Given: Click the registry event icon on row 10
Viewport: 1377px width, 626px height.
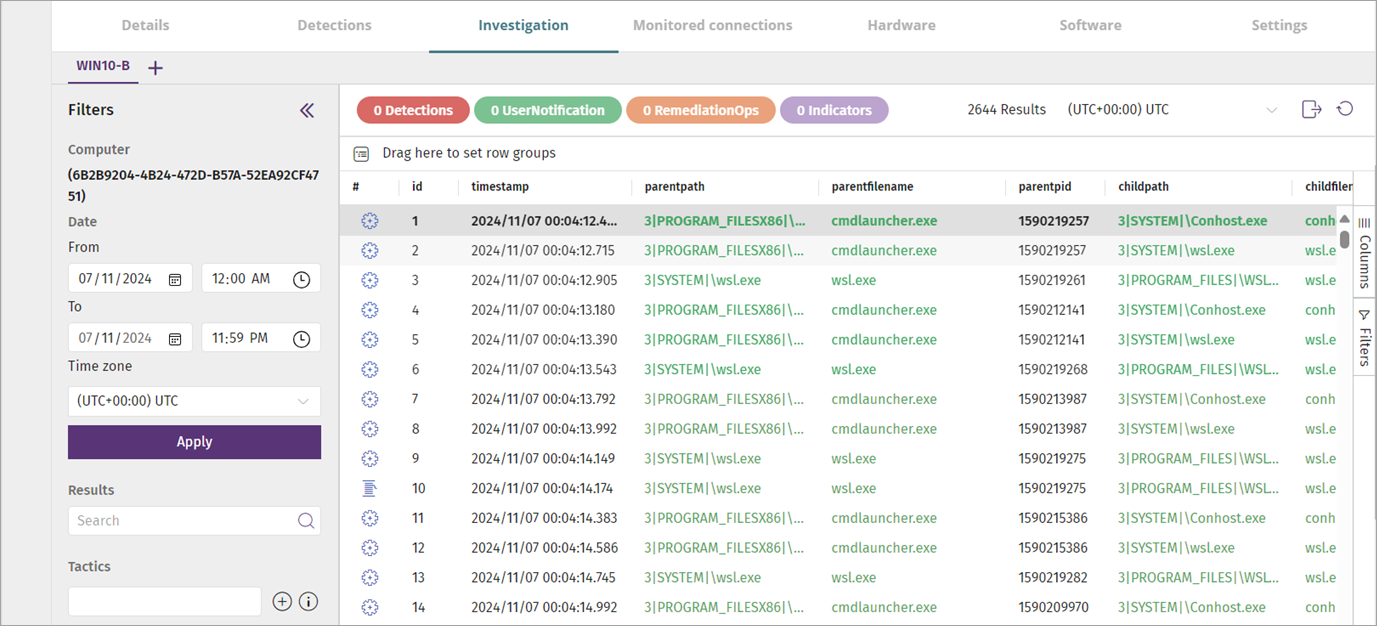Looking at the screenshot, I should pyautogui.click(x=370, y=488).
